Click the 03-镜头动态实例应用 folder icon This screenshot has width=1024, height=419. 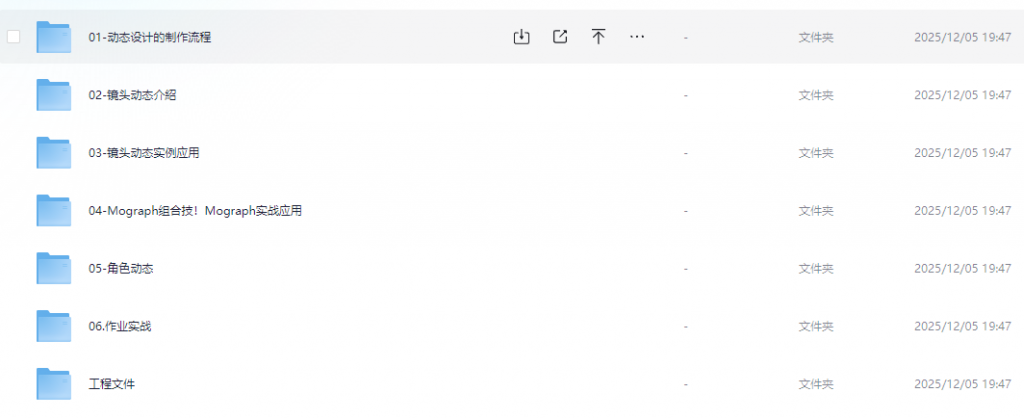[54, 153]
